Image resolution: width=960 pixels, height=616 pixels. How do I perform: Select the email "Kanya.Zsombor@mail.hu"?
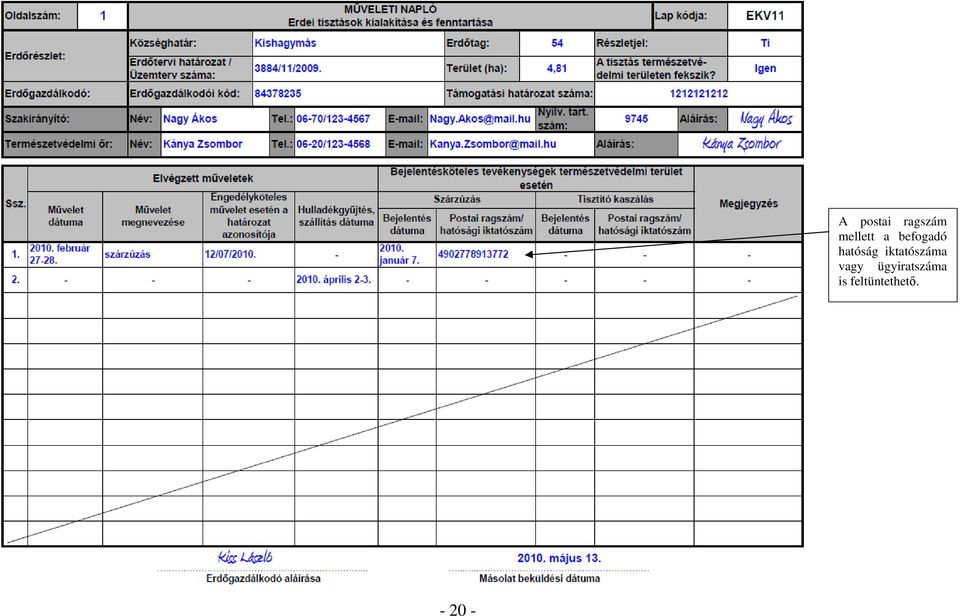(493, 145)
